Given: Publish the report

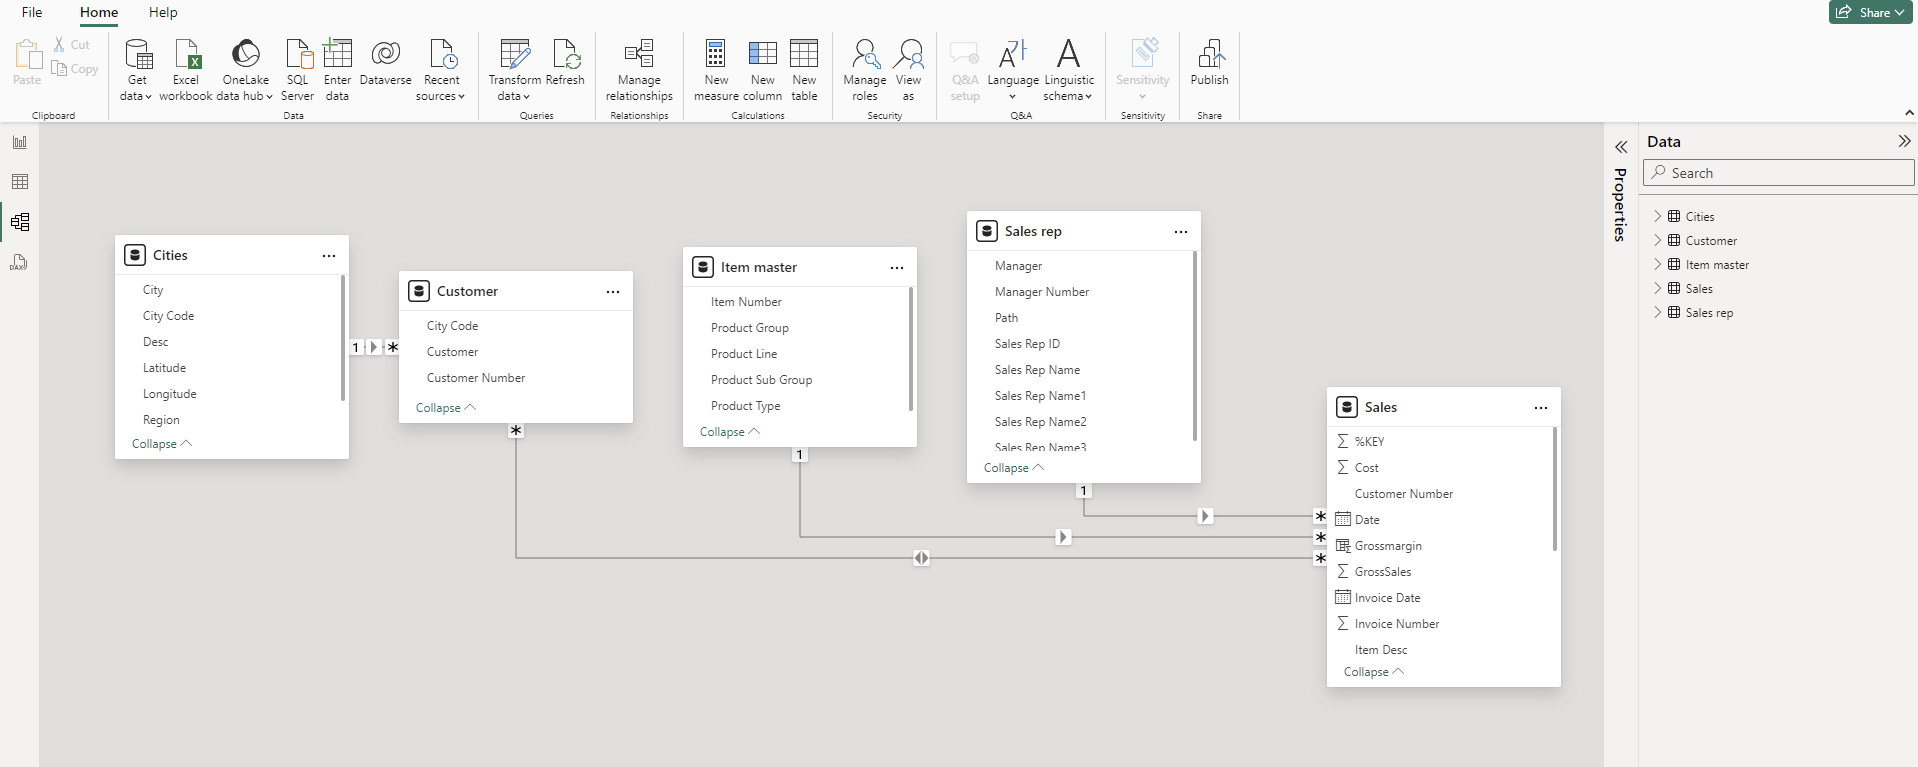Looking at the screenshot, I should 1210,63.
